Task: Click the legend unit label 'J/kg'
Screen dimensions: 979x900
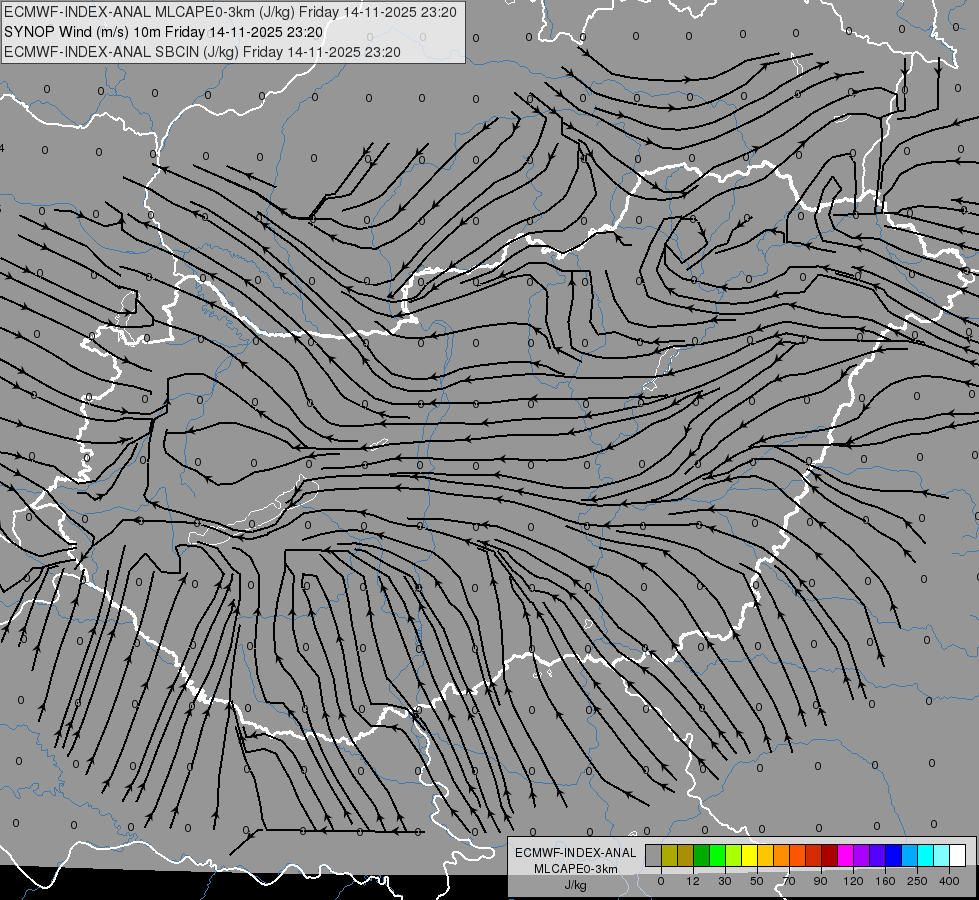Action: click(x=576, y=885)
